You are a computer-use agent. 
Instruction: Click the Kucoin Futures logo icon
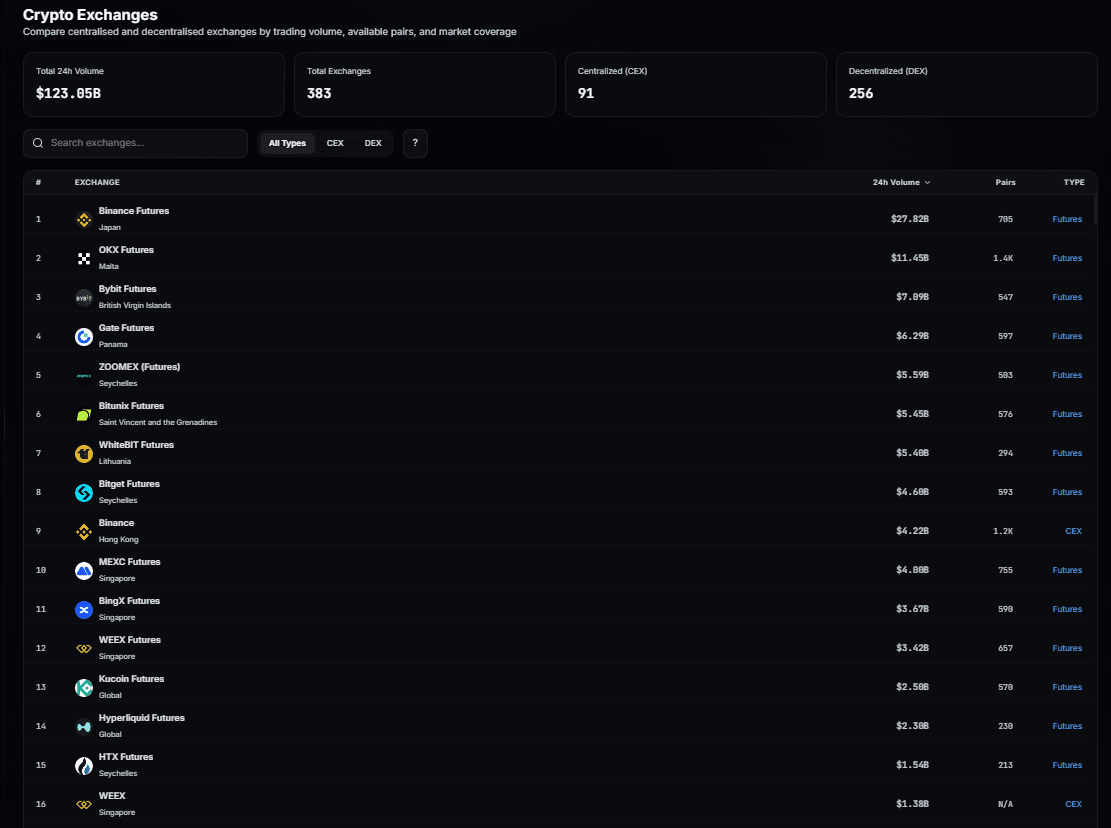[x=84, y=687]
